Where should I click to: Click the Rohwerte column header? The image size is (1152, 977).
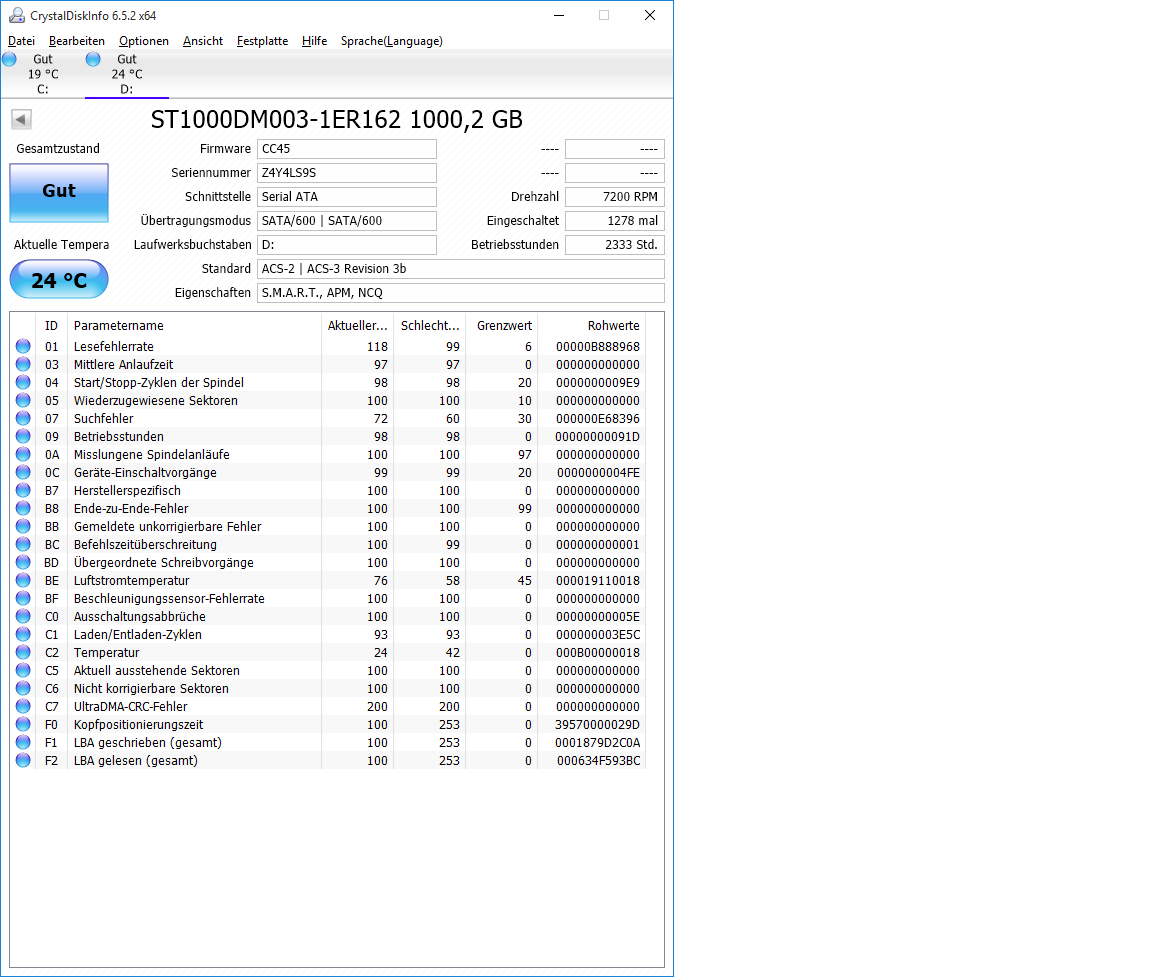coord(591,325)
